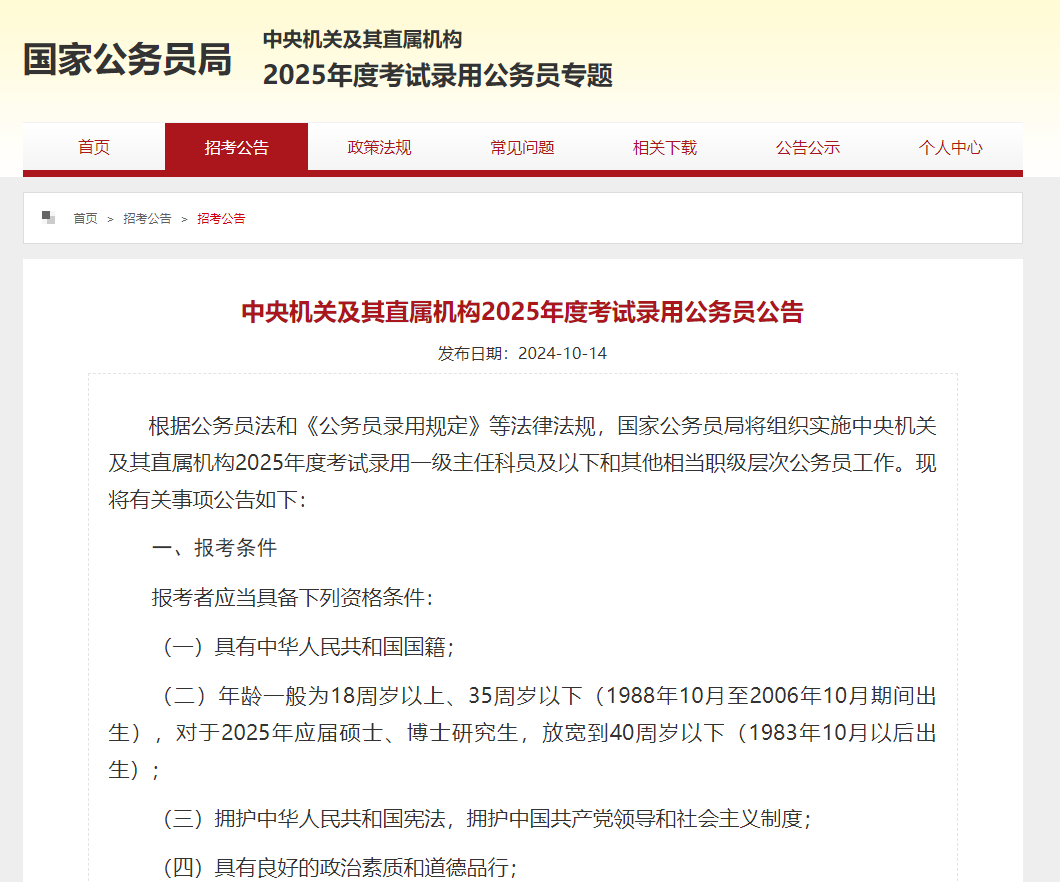Viewport: 1060px width, 882px height.
Task: Click the 发布日期：2024-10-14 text
Action: [x=522, y=353]
